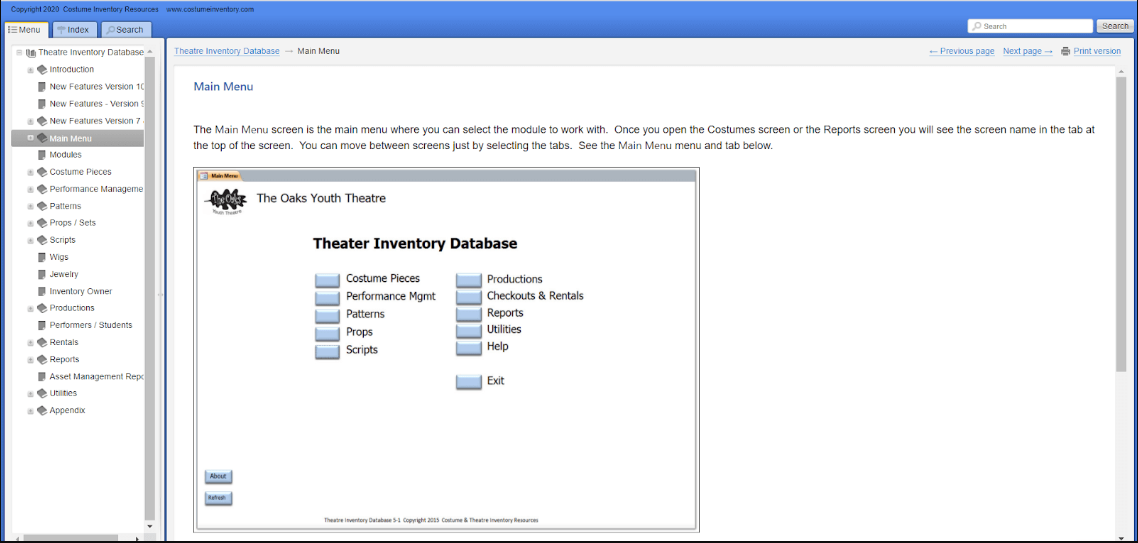The width and height of the screenshot is (1138, 543).
Task: Go to the Previous page link
Action: (x=962, y=52)
